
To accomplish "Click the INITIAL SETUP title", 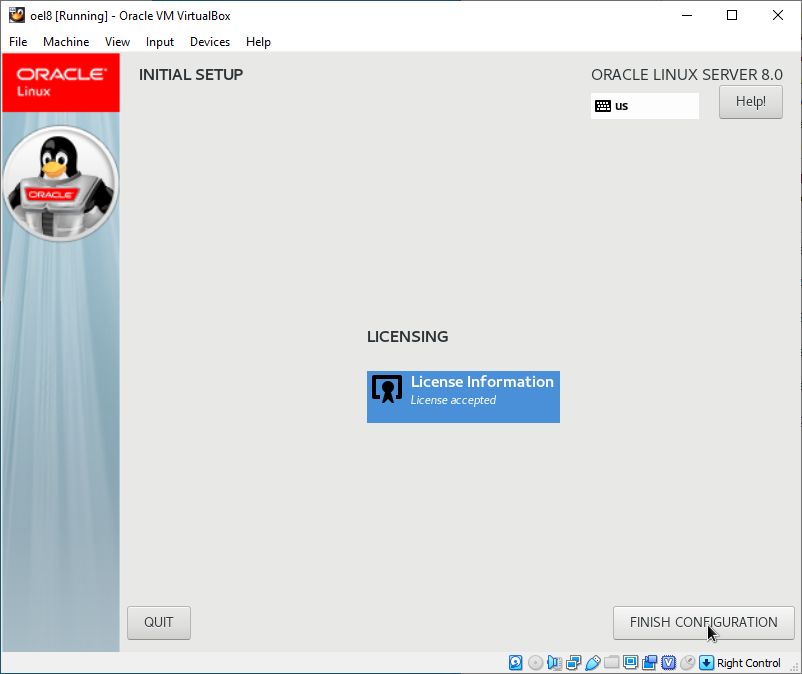I will (191, 75).
